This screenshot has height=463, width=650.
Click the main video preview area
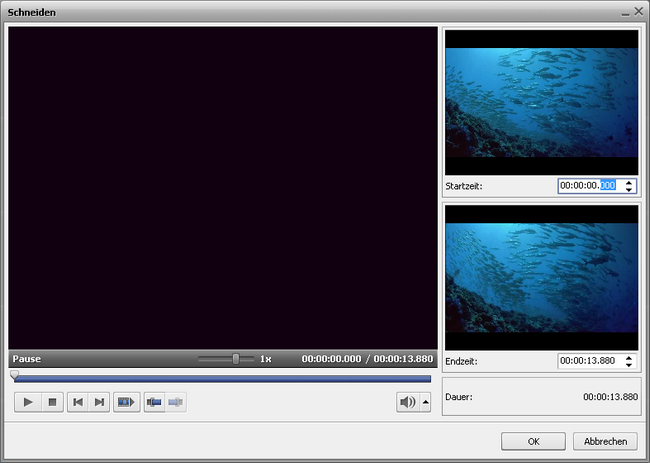[x=223, y=188]
